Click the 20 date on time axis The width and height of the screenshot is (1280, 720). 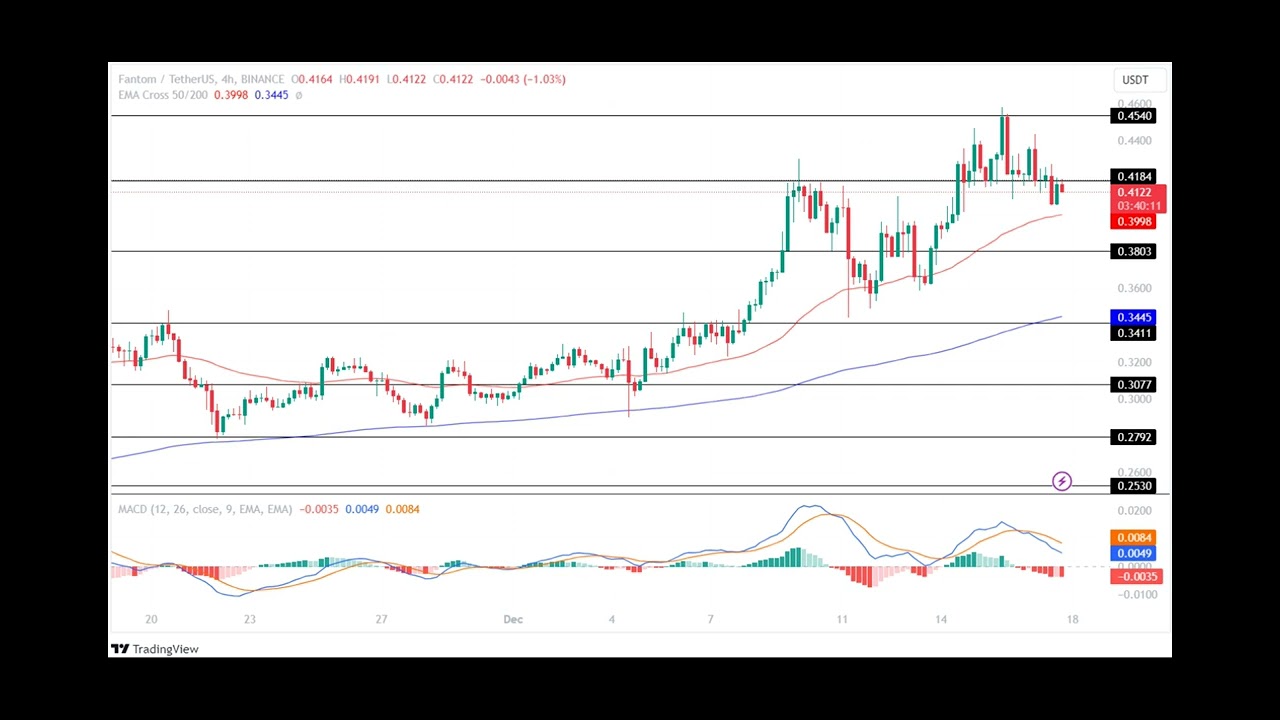click(x=151, y=619)
